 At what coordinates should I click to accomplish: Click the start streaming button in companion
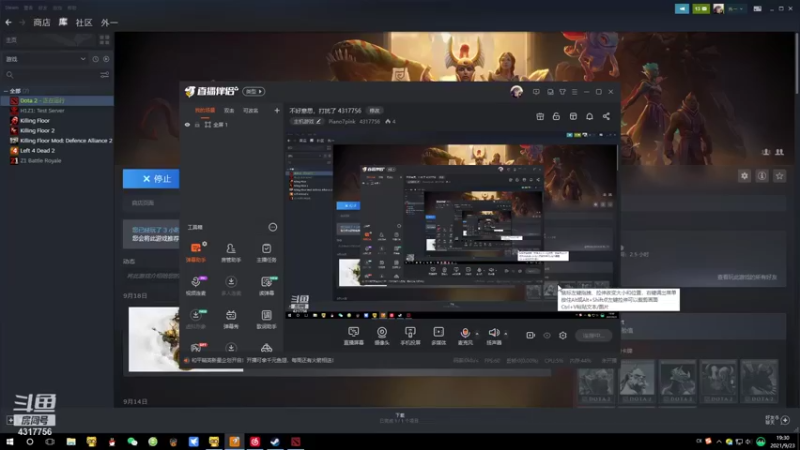point(593,335)
